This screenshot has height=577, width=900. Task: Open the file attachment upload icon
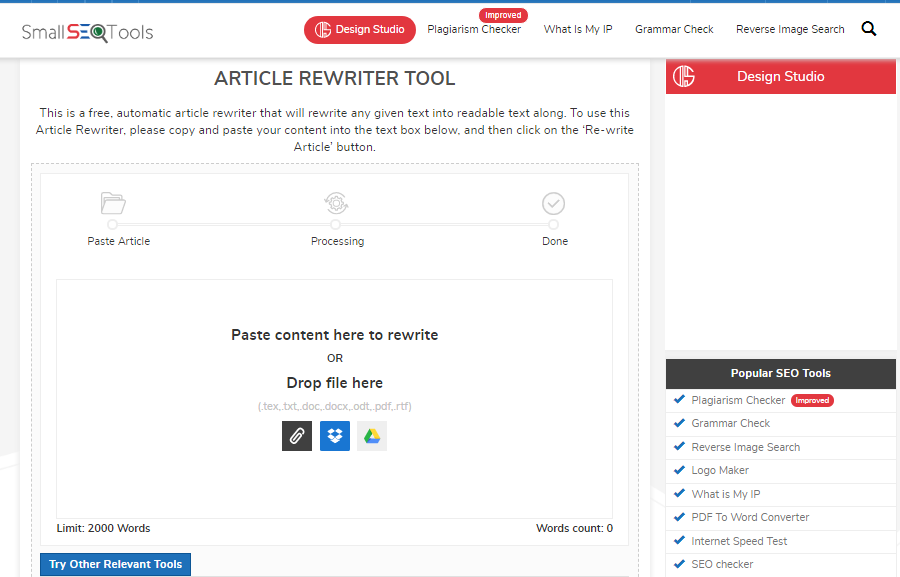click(296, 435)
